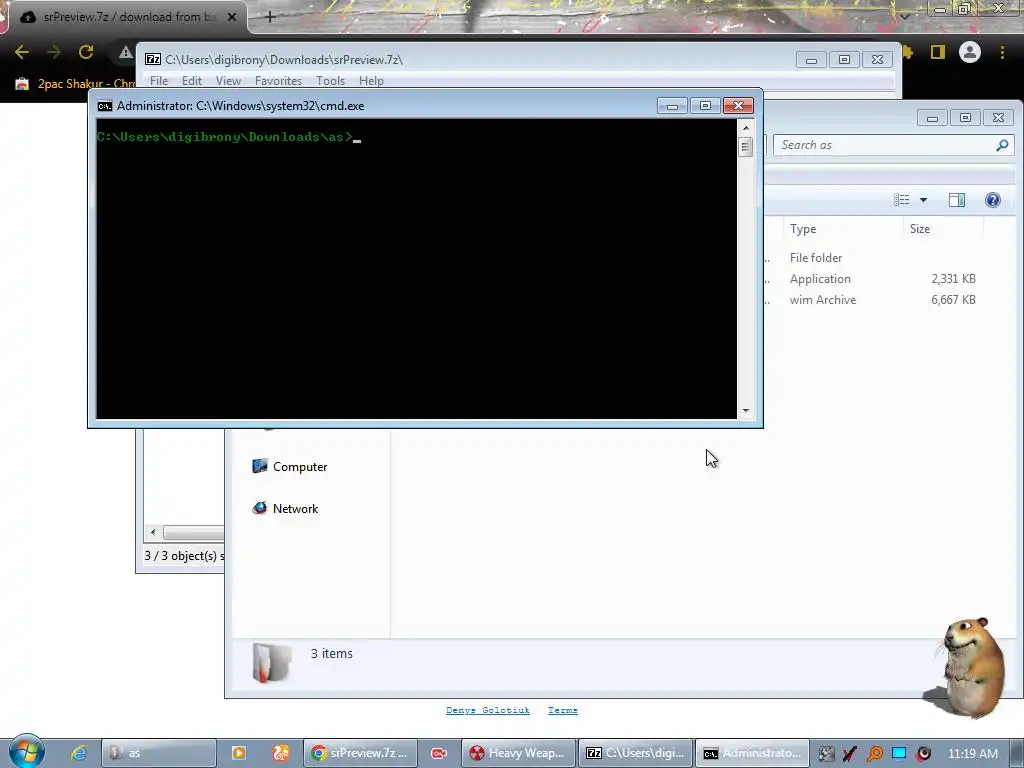Toggle the Explorer preview pane button
1024x768 pixels.
tap(957, 200)
